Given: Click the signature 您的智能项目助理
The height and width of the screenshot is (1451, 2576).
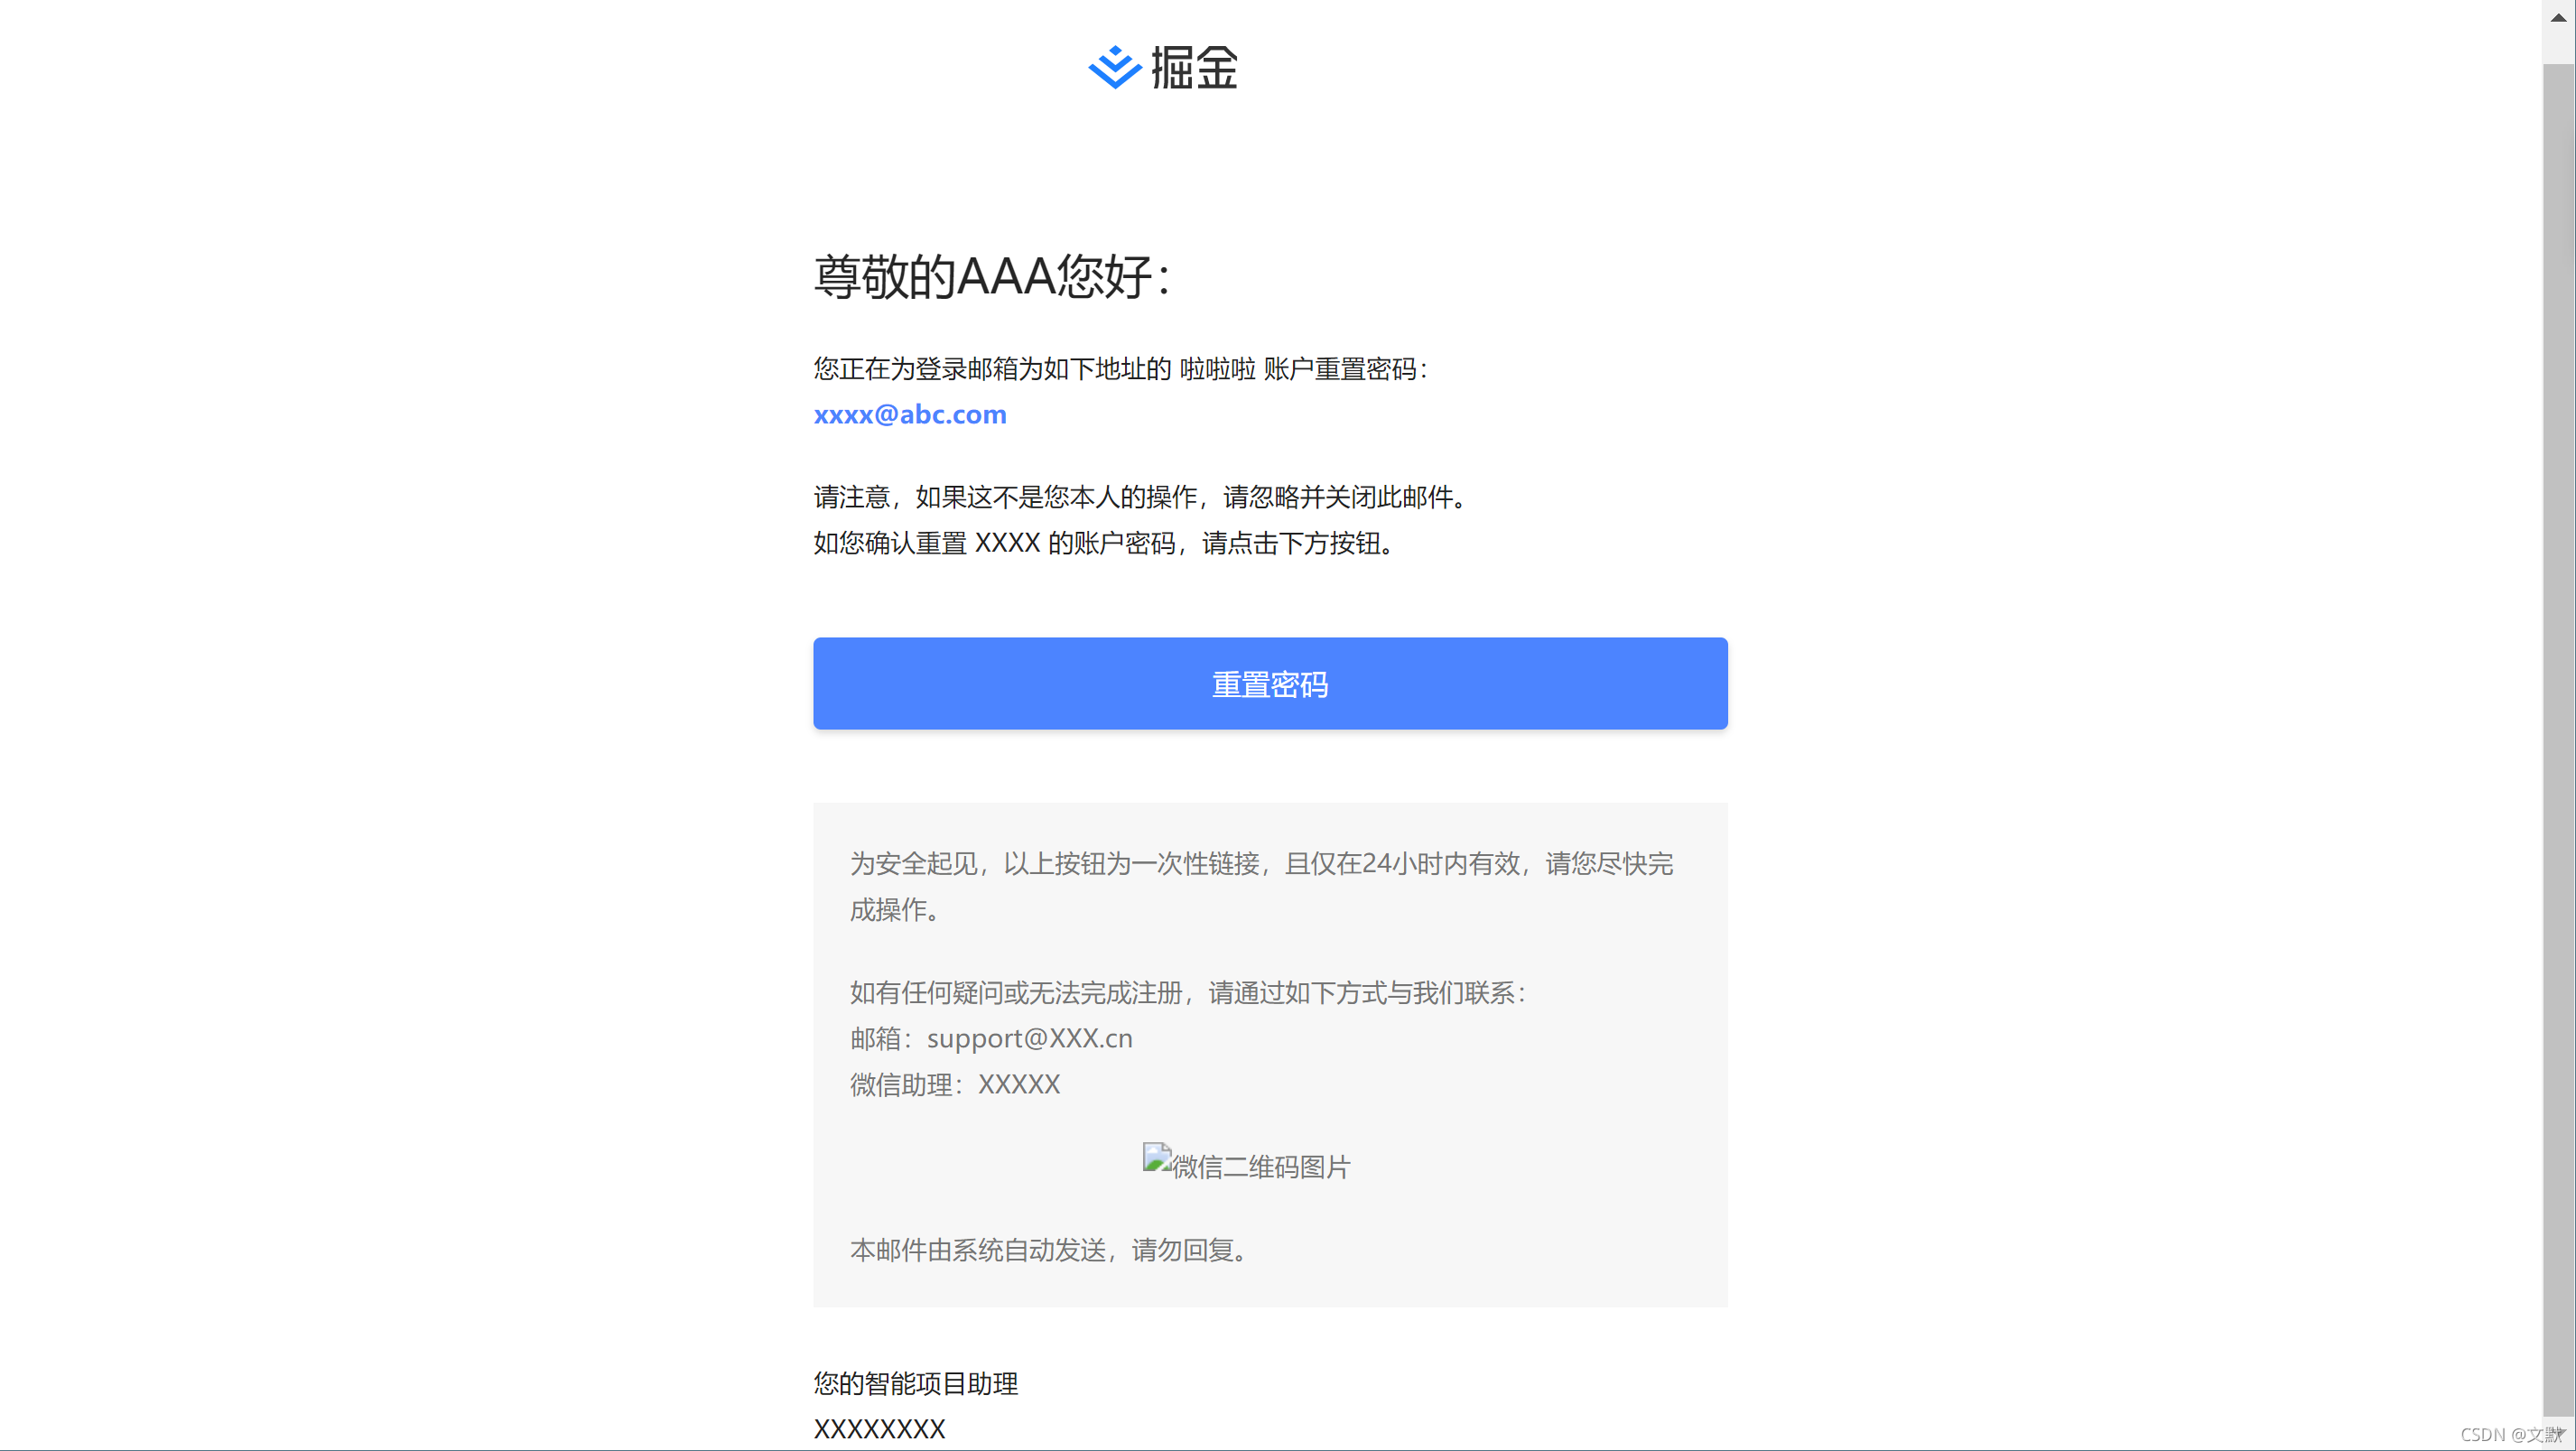Looking at the screenshot, I should [x=916, y=1383].
